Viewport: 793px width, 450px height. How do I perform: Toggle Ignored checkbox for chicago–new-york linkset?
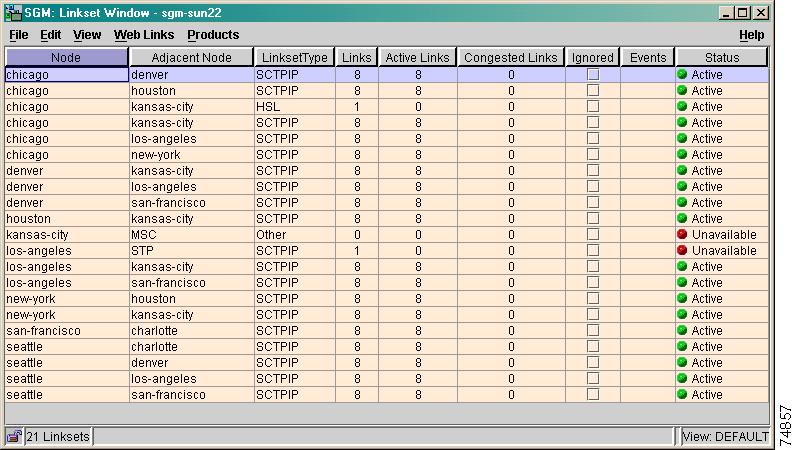[593, 154]
